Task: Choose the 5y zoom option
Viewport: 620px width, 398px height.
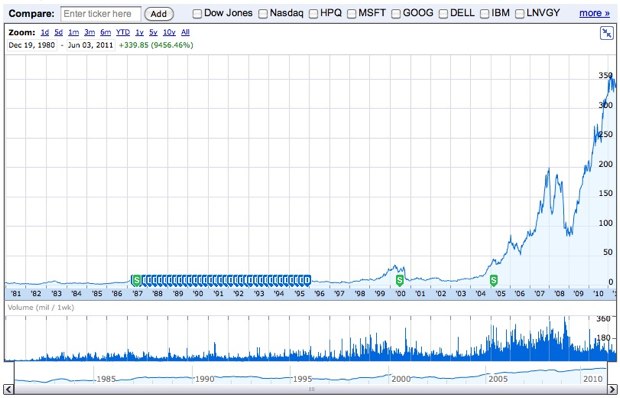Action: pyautogui.click(x=153, y=32)
